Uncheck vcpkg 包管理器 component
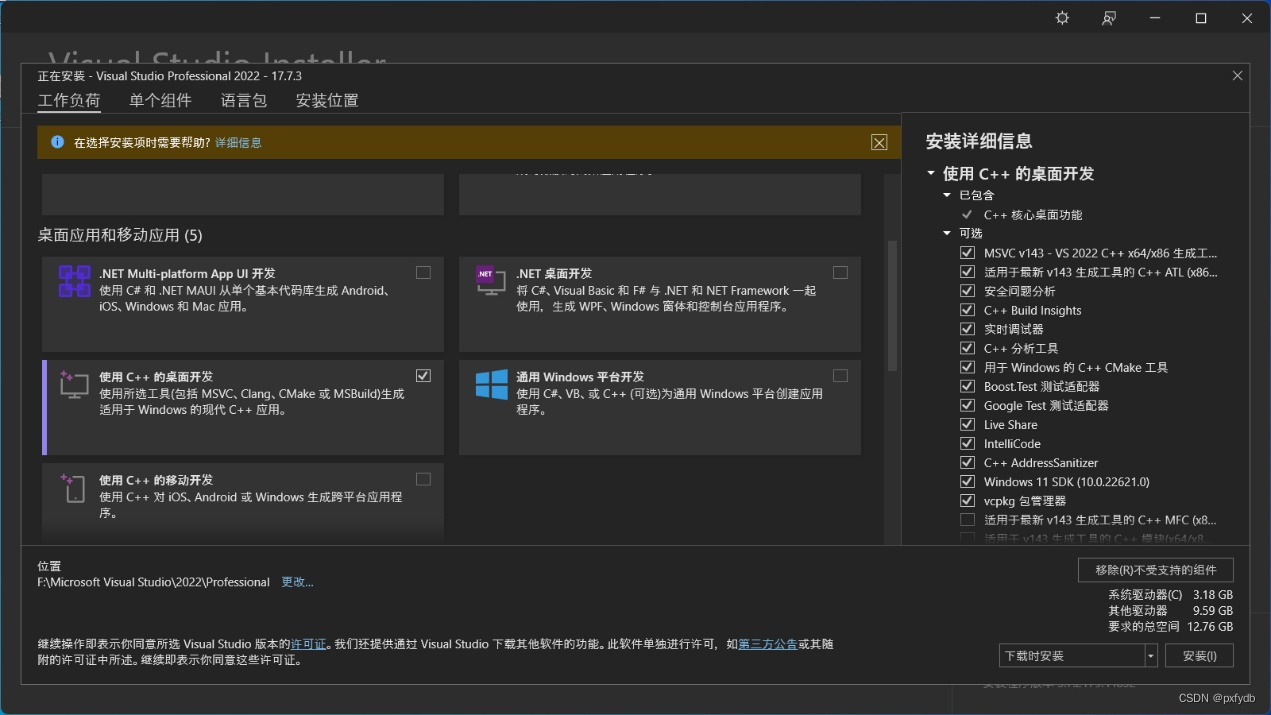 pyautogui.click(x=967, y=500)
